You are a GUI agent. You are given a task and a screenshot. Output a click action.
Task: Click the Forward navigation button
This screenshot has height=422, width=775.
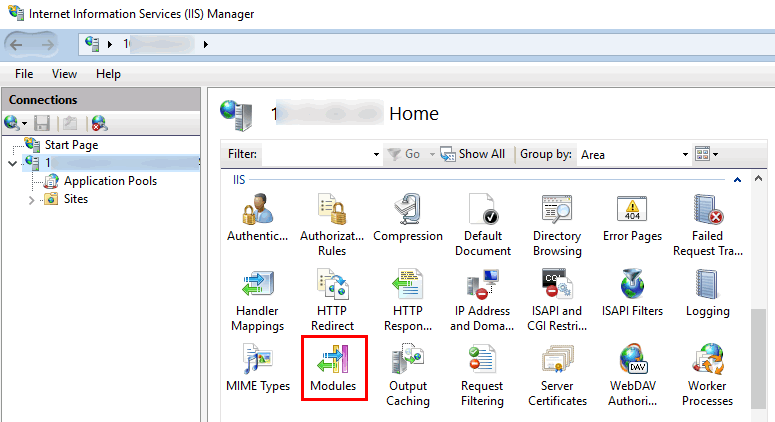pos(47,45)
